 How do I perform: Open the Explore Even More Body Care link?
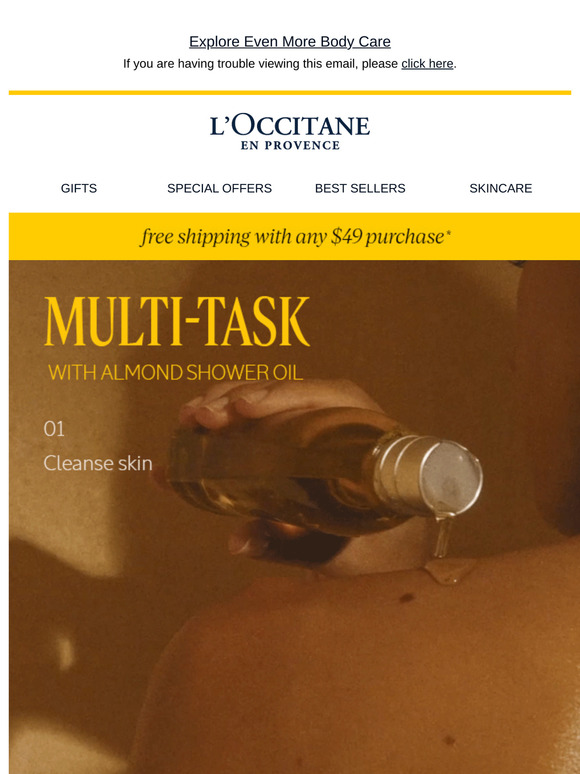coord(290,42)
